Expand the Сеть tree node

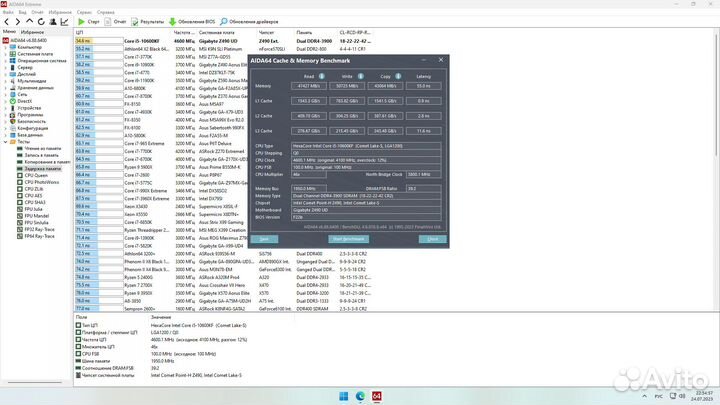[x=6, y=94]
